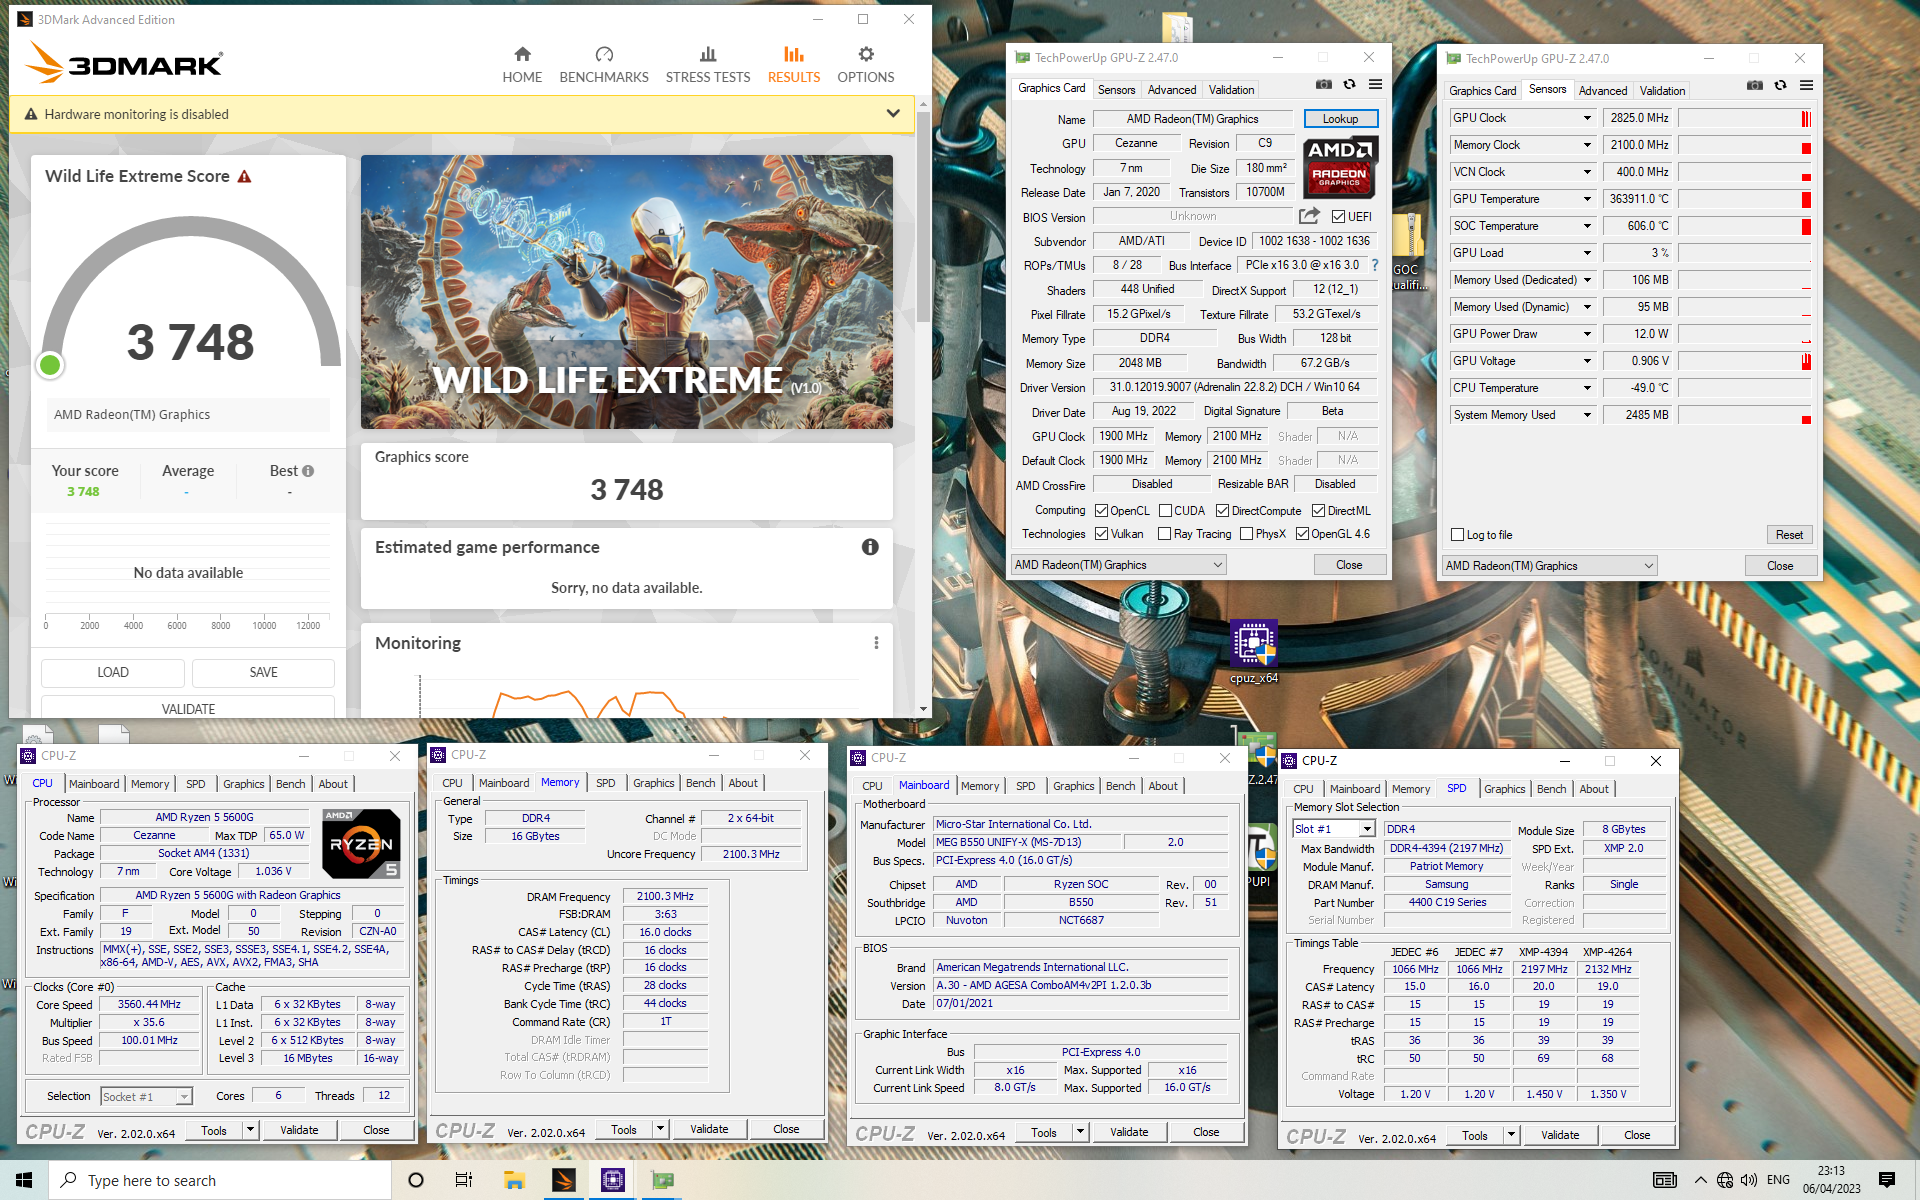Viewport: 1920px width, 1200px height.
Task: Click the Bus Interface question mark in GPU-Z
Action: pyautogui.click(x=1375, y=265)
